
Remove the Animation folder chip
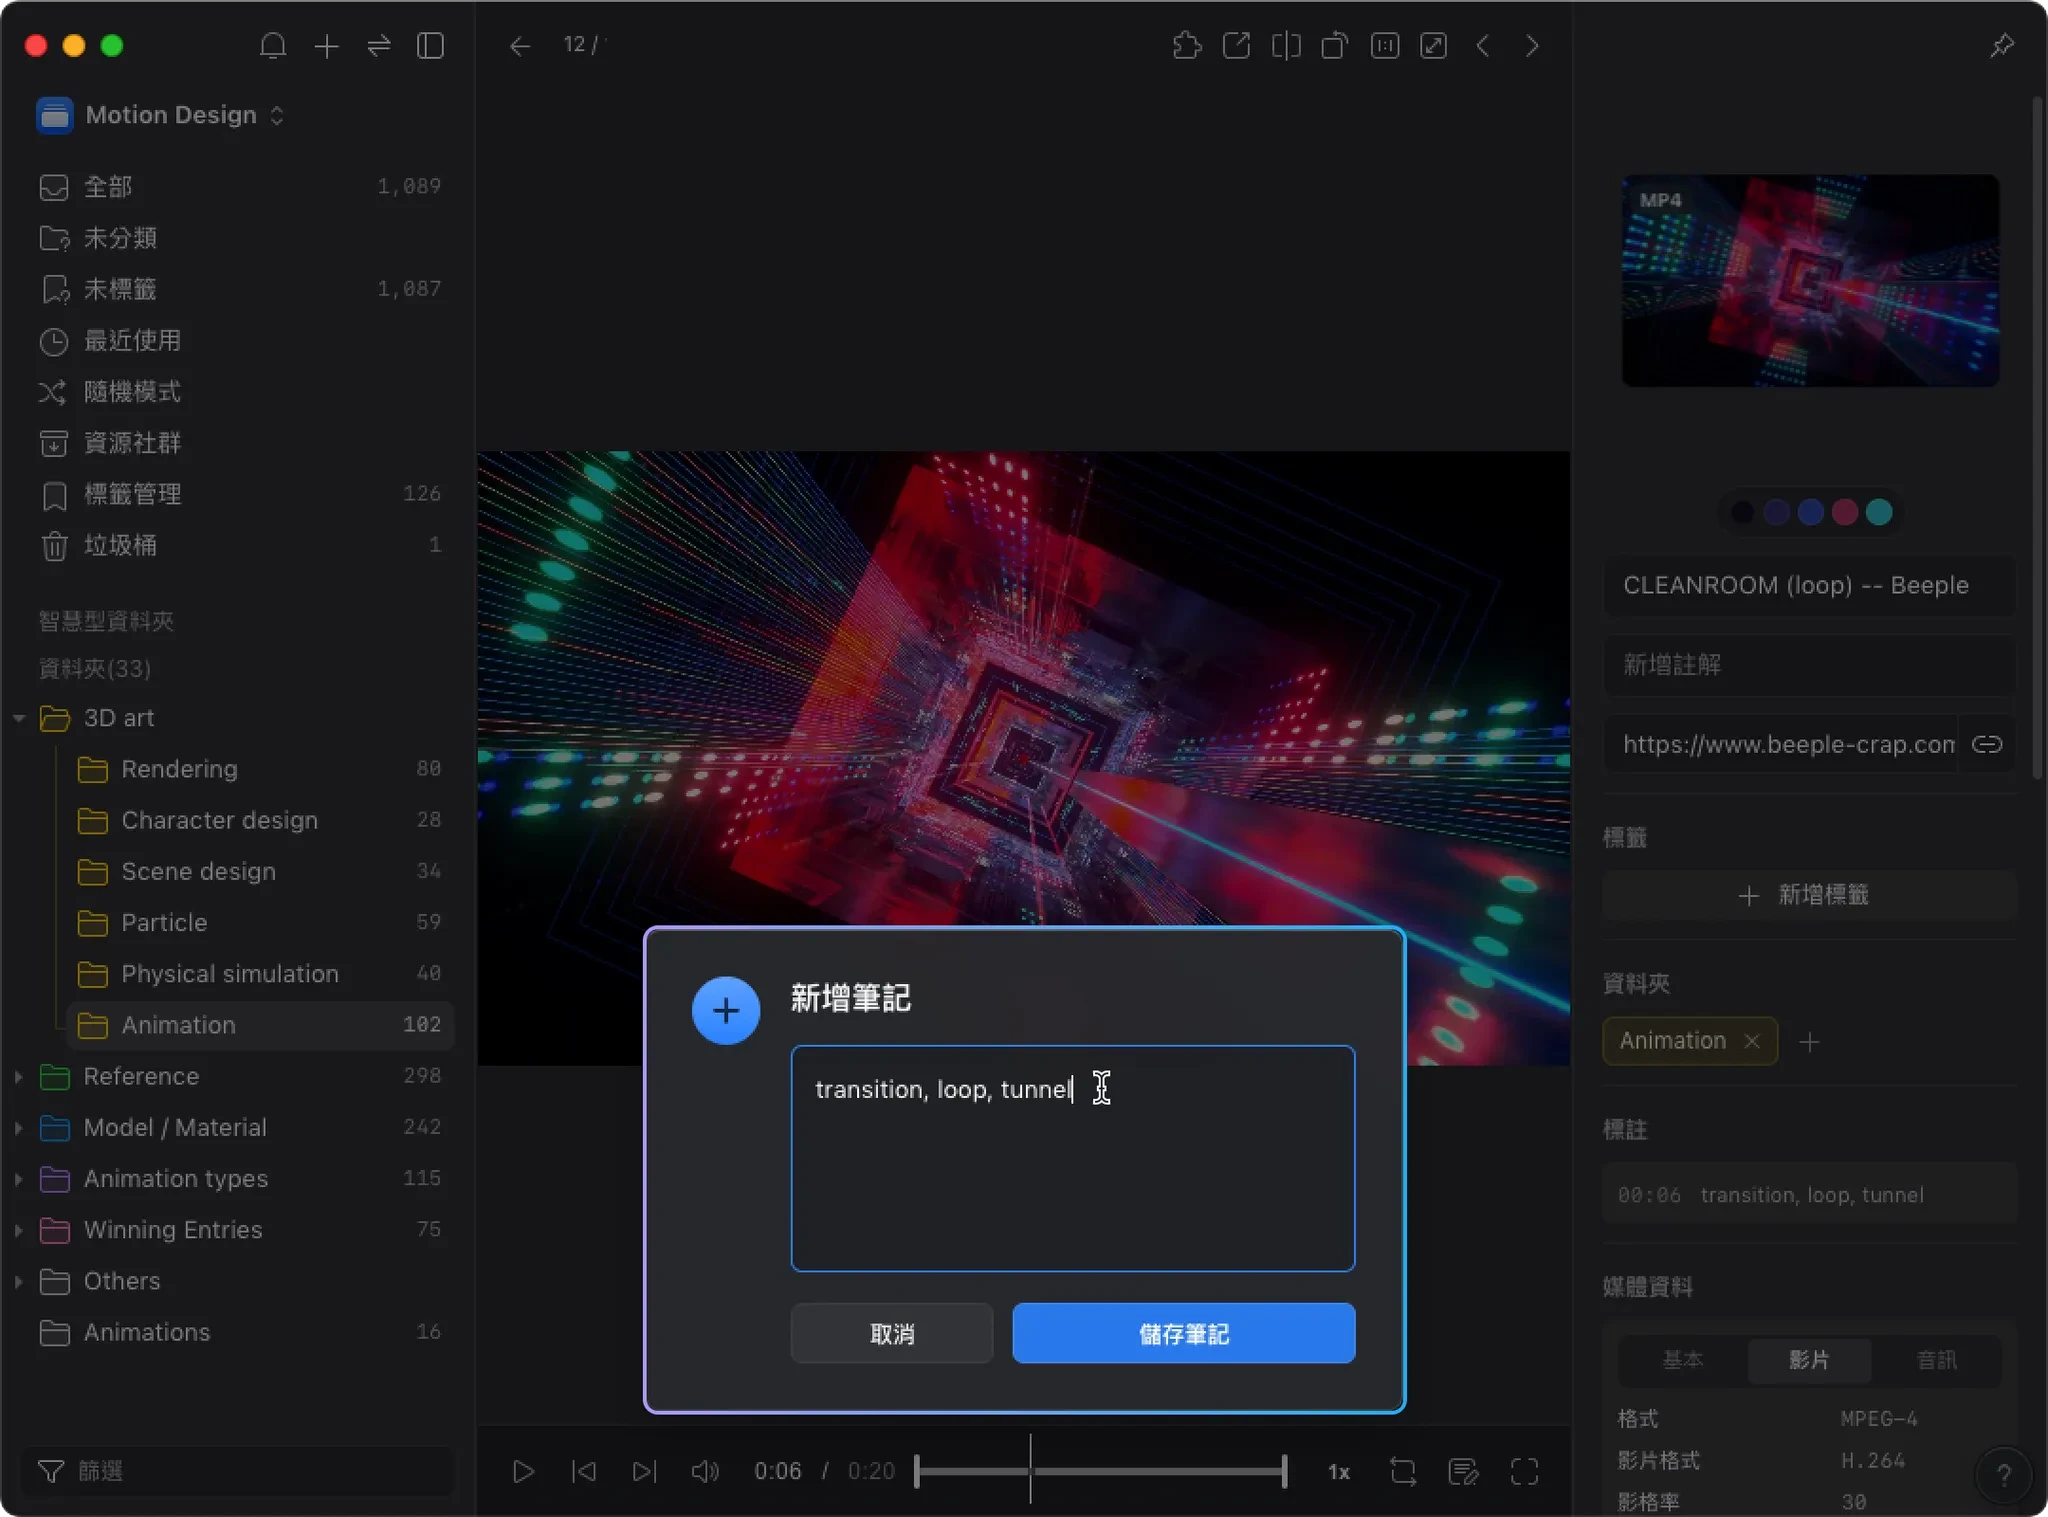(x=1752, y=1041)
